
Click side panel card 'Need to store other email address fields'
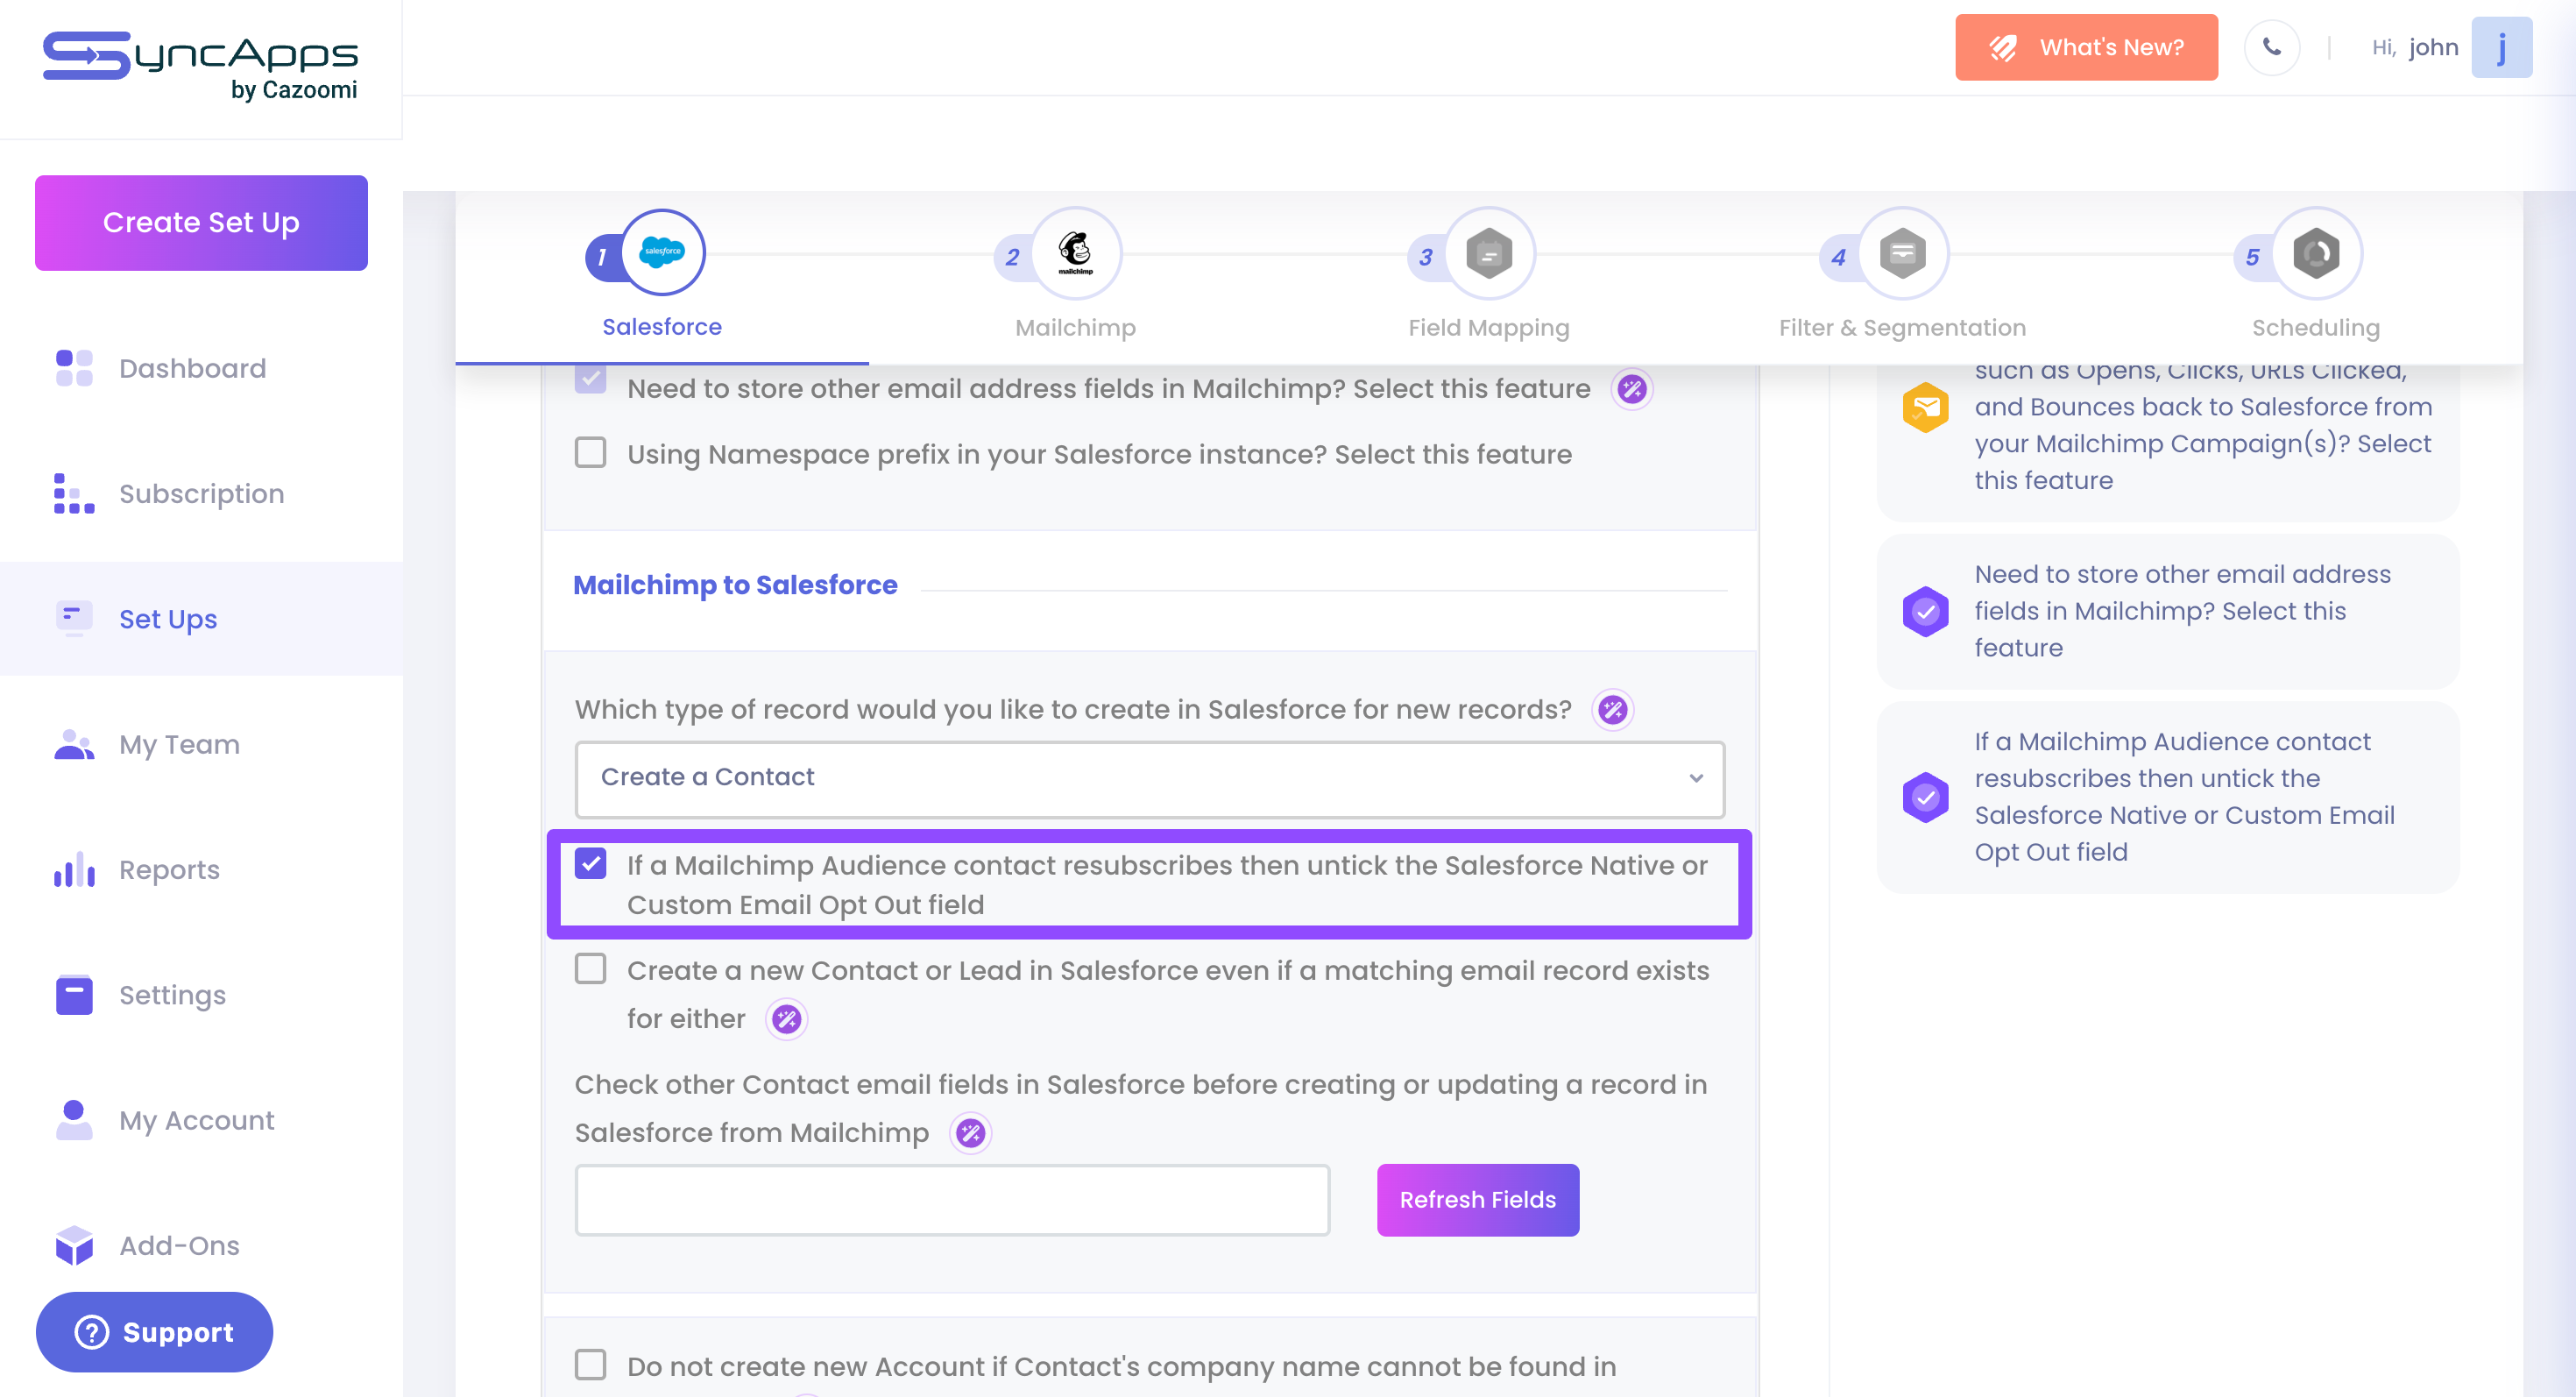[x=2168, y=611]
